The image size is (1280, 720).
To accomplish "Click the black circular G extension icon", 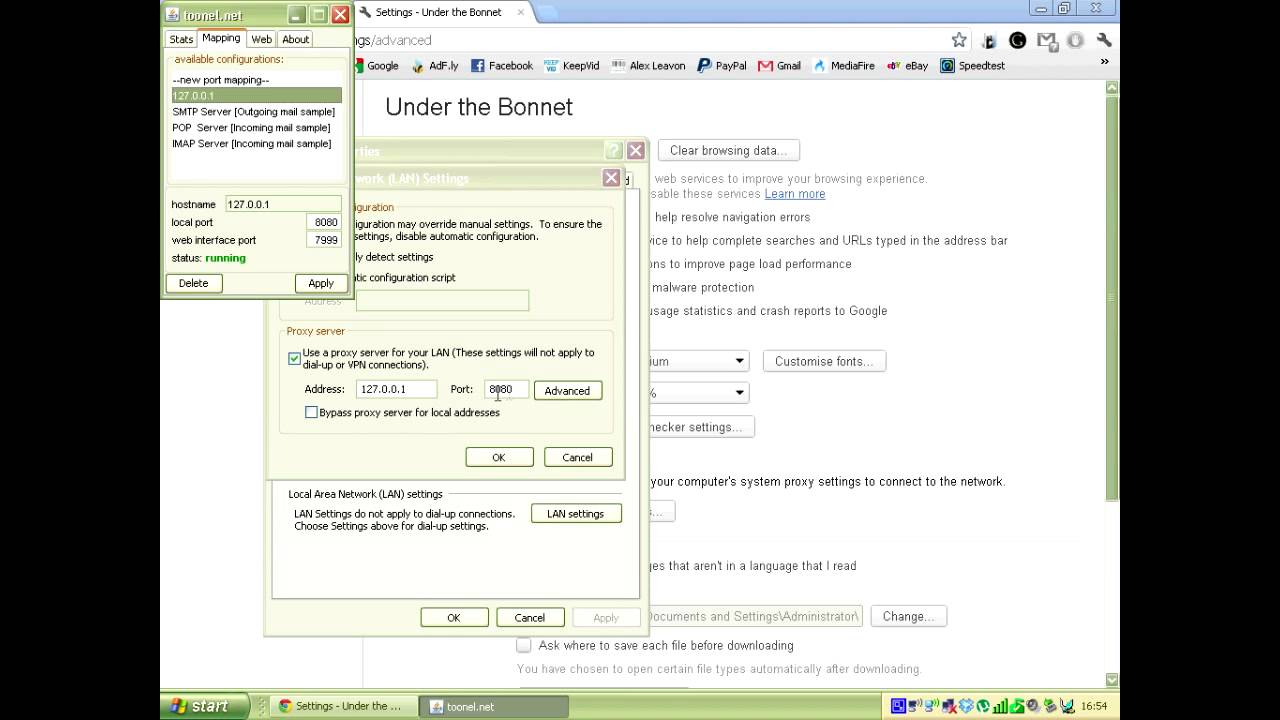I will [x=1017, y=40].
